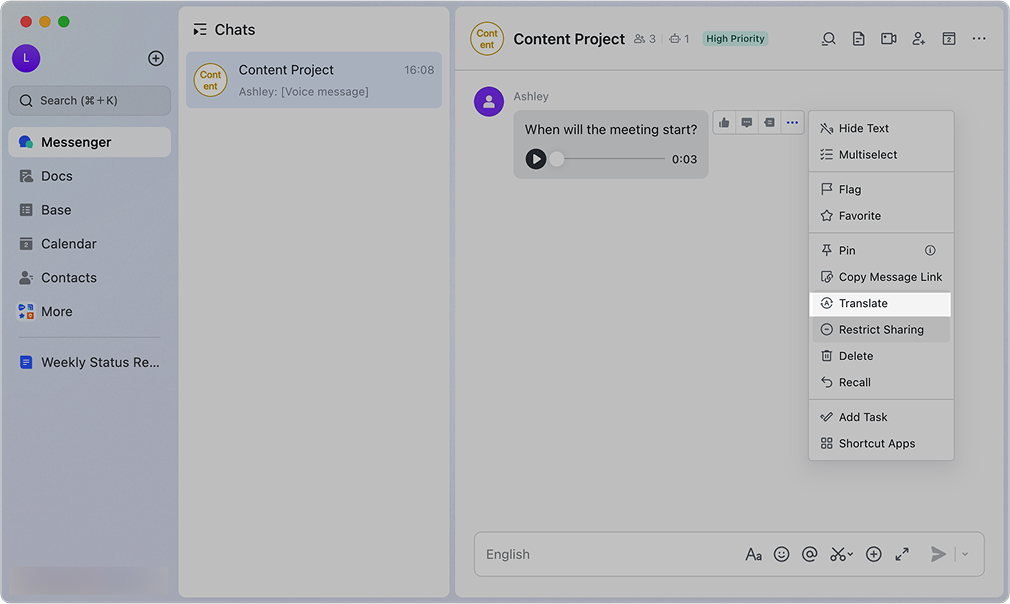Screen dimensions: 1010x604
Task: Open the emoji picker in message box
Action: tap(782, 554)
